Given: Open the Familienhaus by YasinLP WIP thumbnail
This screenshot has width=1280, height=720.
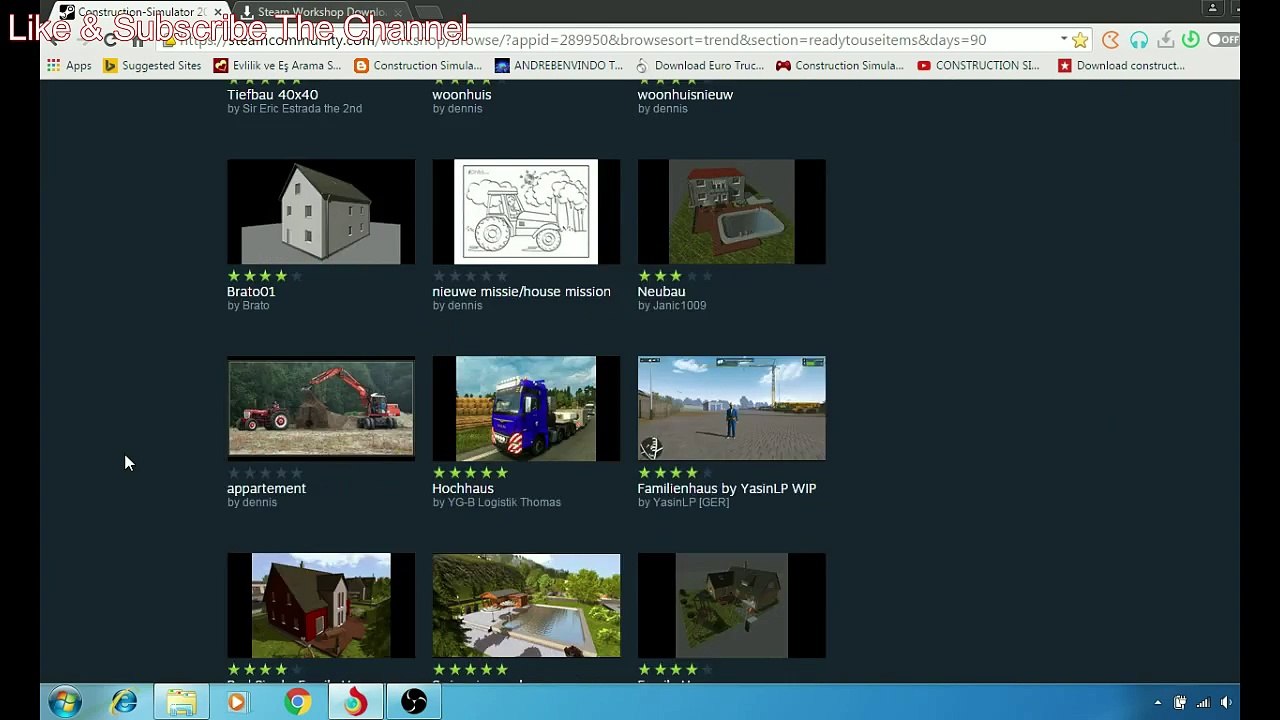Looking at the screenshot, I should click(x=731, y=409).
